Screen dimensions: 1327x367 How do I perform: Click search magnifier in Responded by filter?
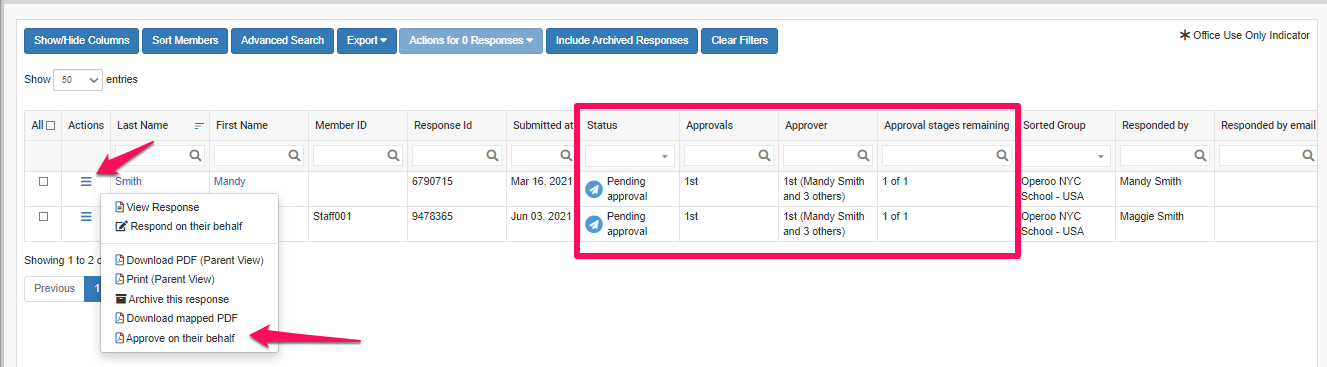tap(1199, 156)
